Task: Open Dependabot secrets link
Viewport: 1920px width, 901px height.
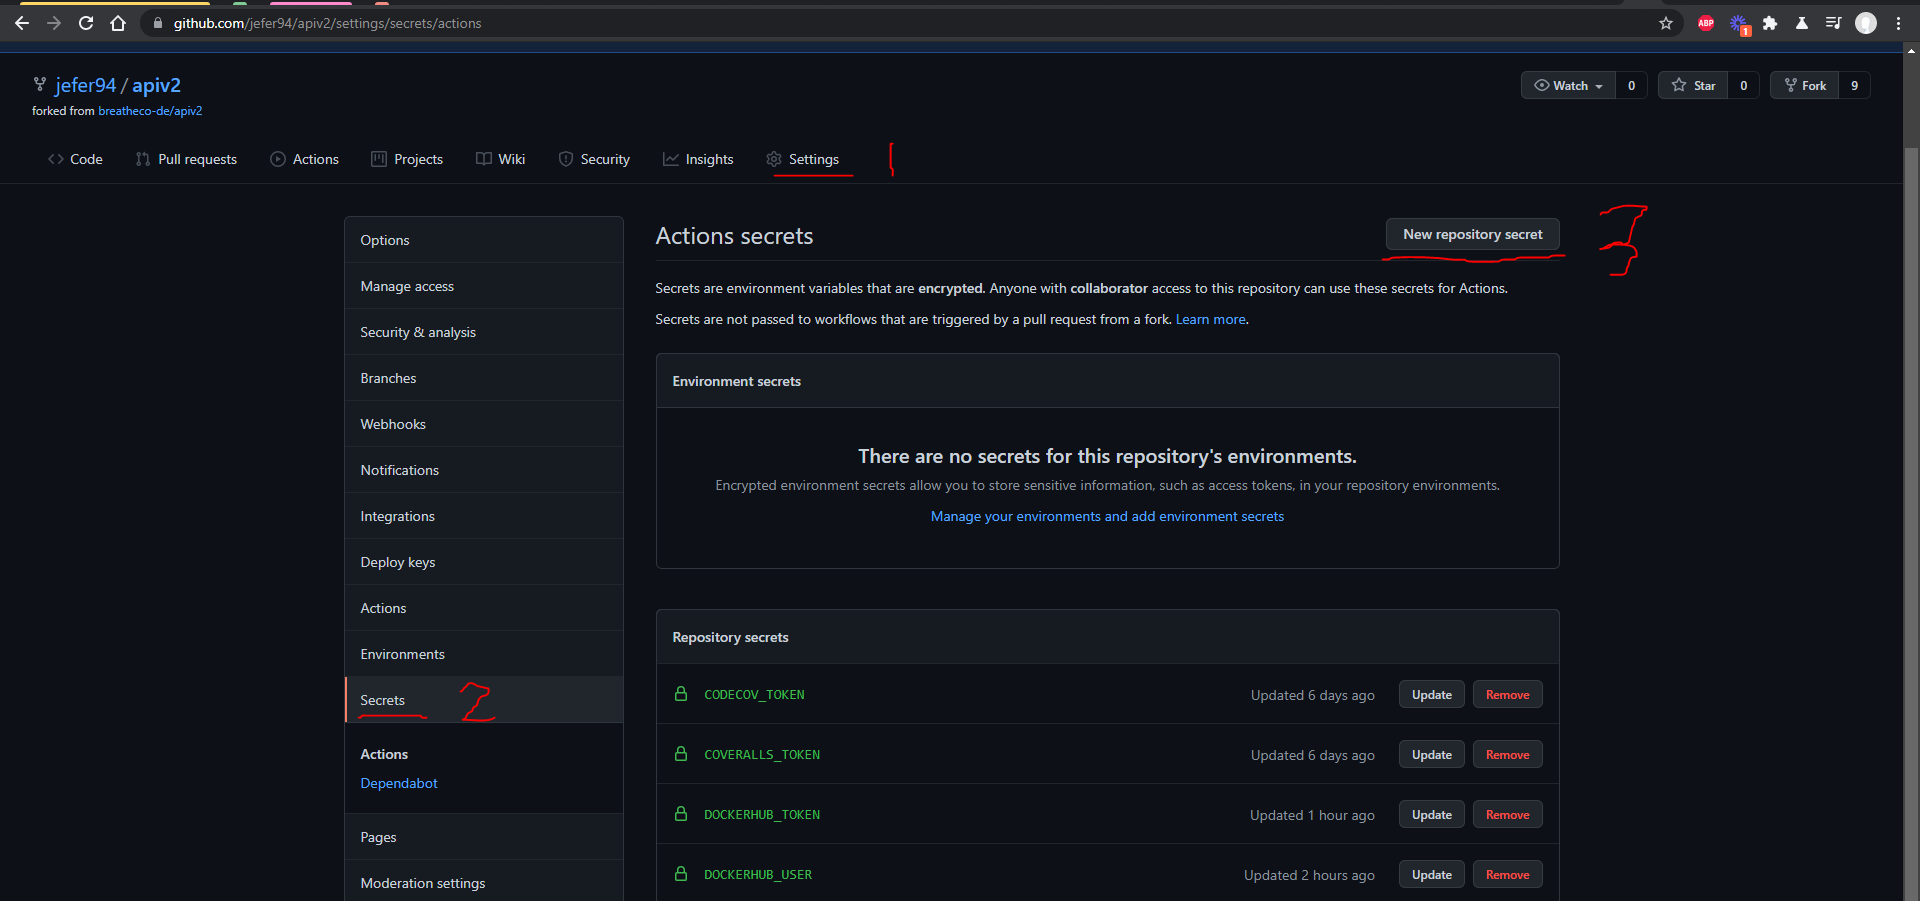Action: coord(399,783)
